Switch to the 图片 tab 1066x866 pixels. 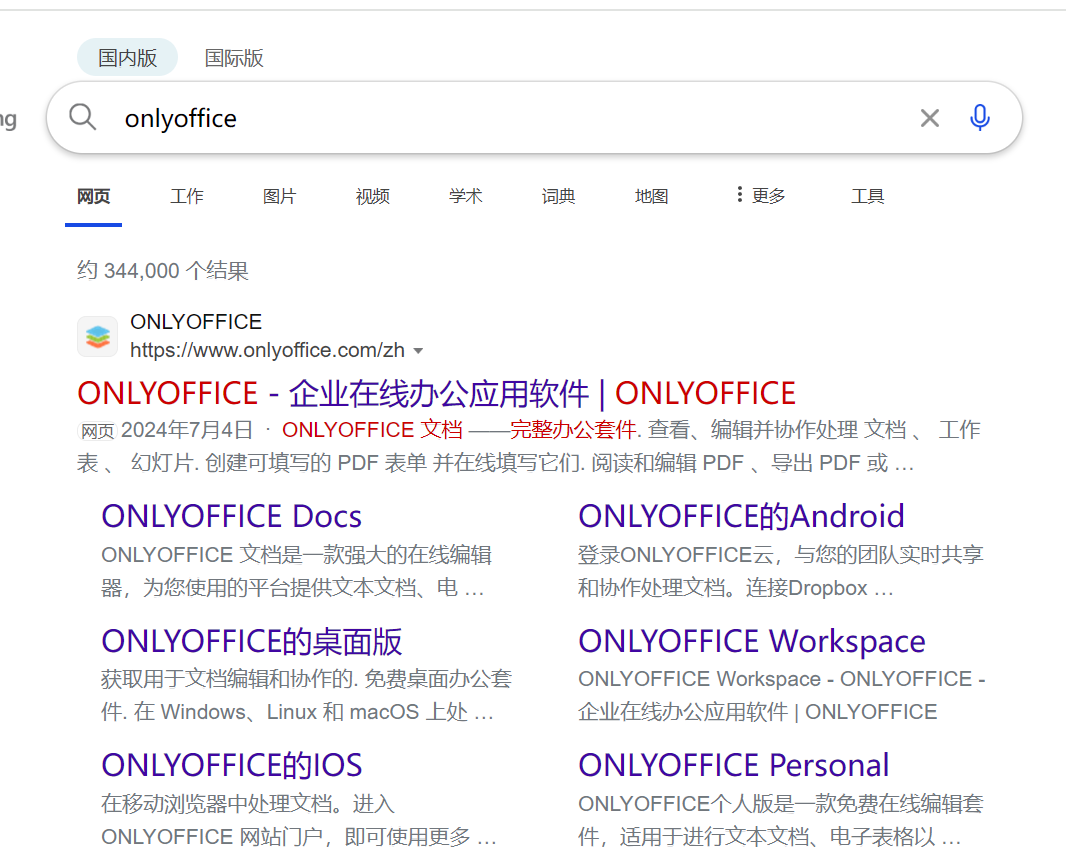pyautogui.click(x=279, y=196)
